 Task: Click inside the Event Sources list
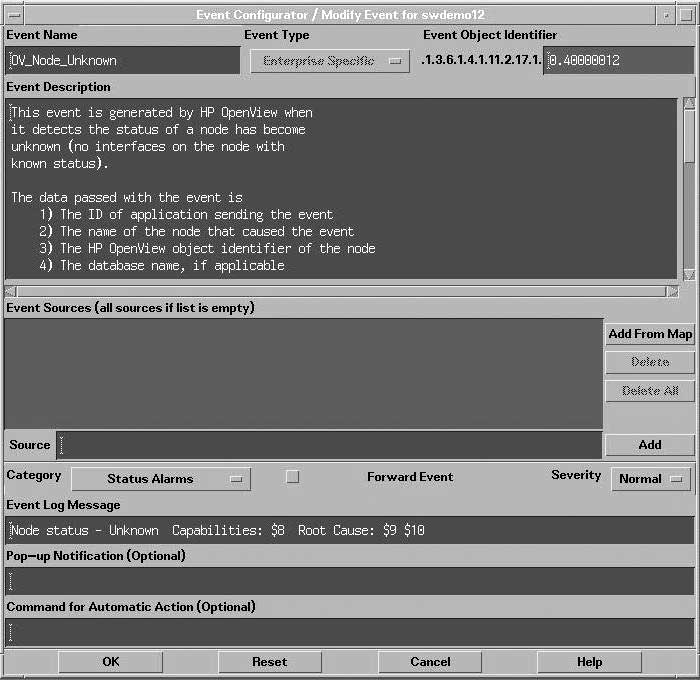(304, 373)
